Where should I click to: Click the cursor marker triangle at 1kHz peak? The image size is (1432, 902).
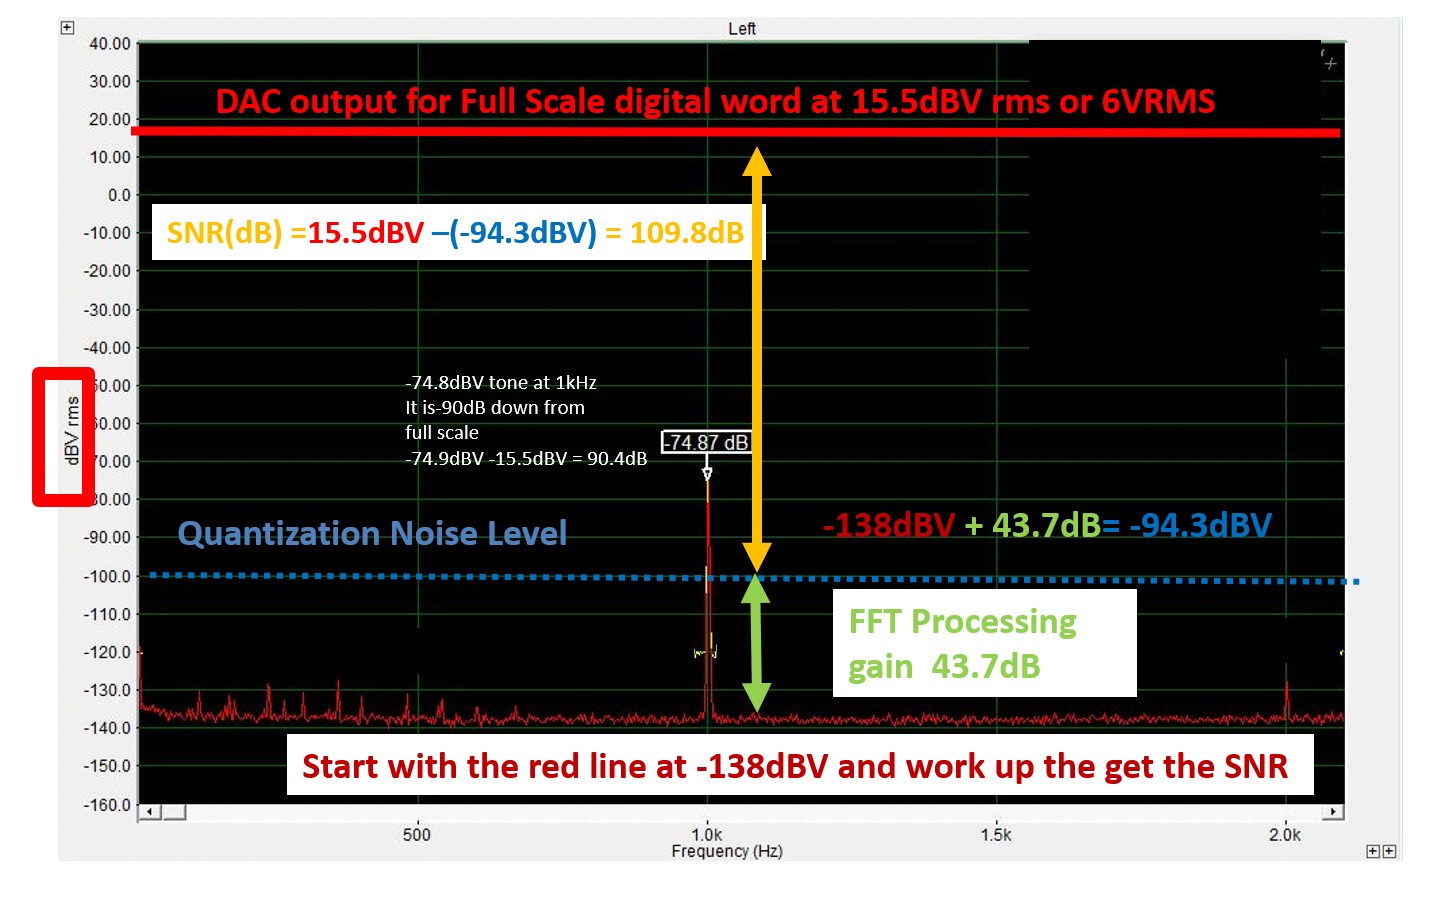click(707, 473)
